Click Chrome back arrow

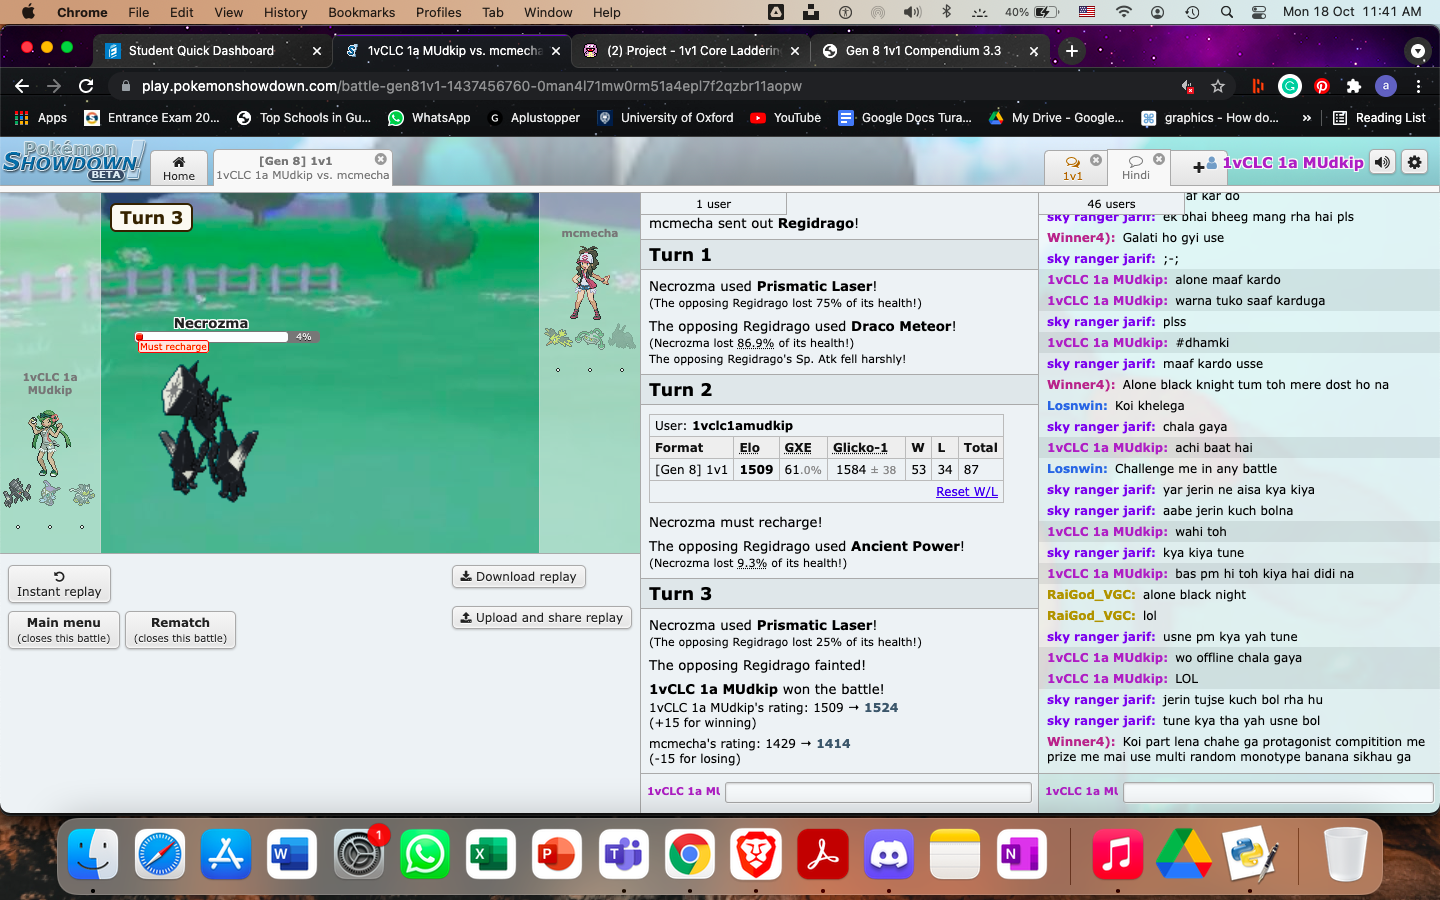point(22,86)
